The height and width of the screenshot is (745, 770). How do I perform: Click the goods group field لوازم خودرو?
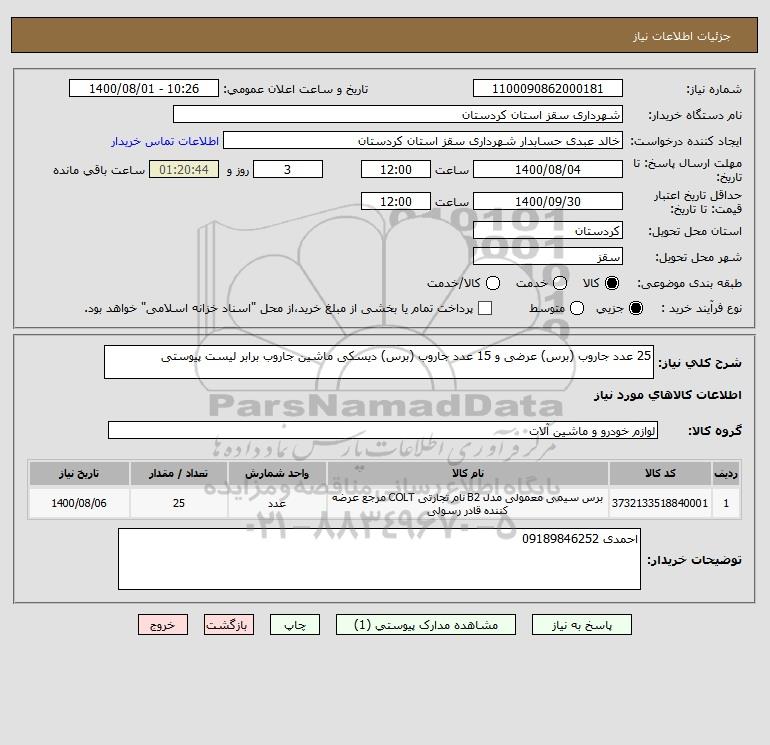pyautogui.click(x=383, y=430)
